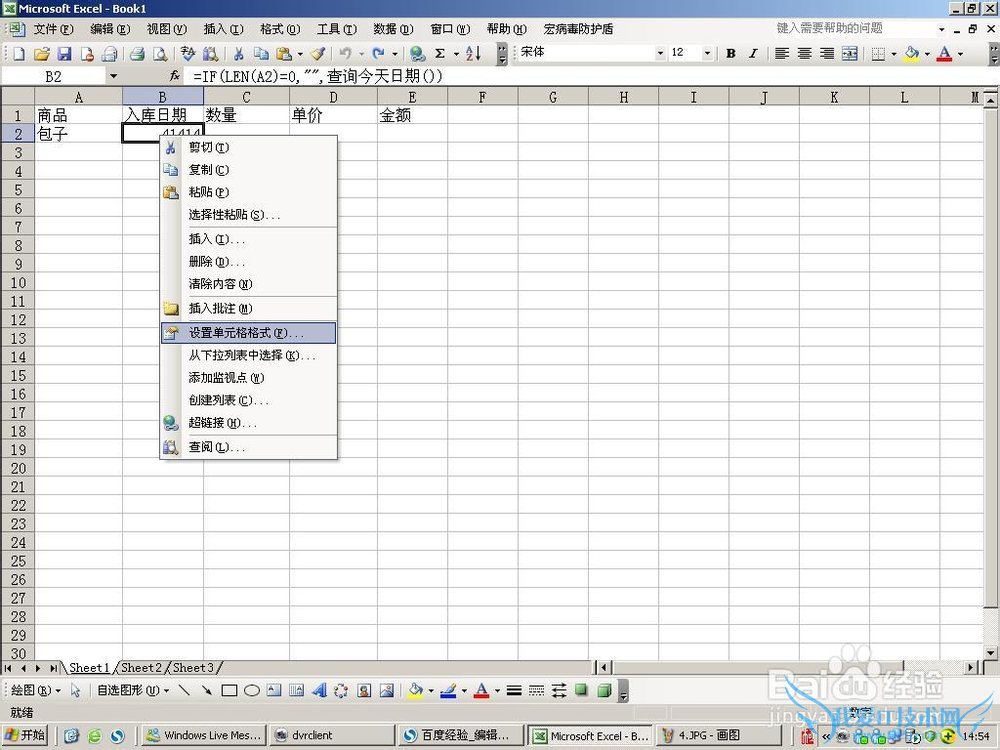
Task: Select cell A2 containing 包子
Action: [78, 134]
